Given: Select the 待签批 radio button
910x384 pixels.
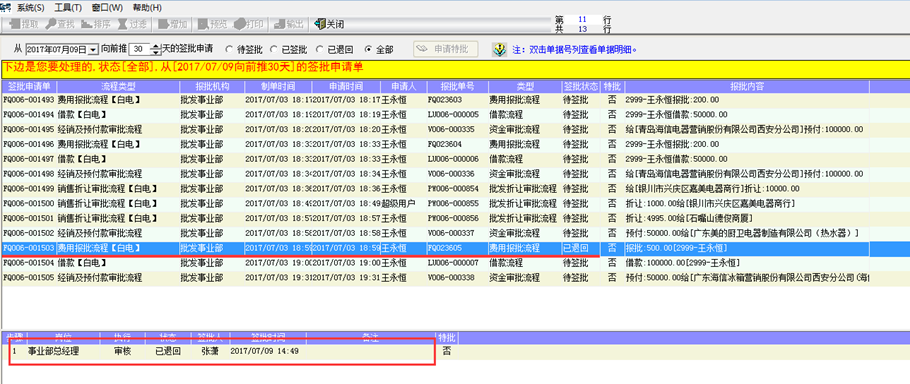Looking at the screenshot, I should (228, 50).
